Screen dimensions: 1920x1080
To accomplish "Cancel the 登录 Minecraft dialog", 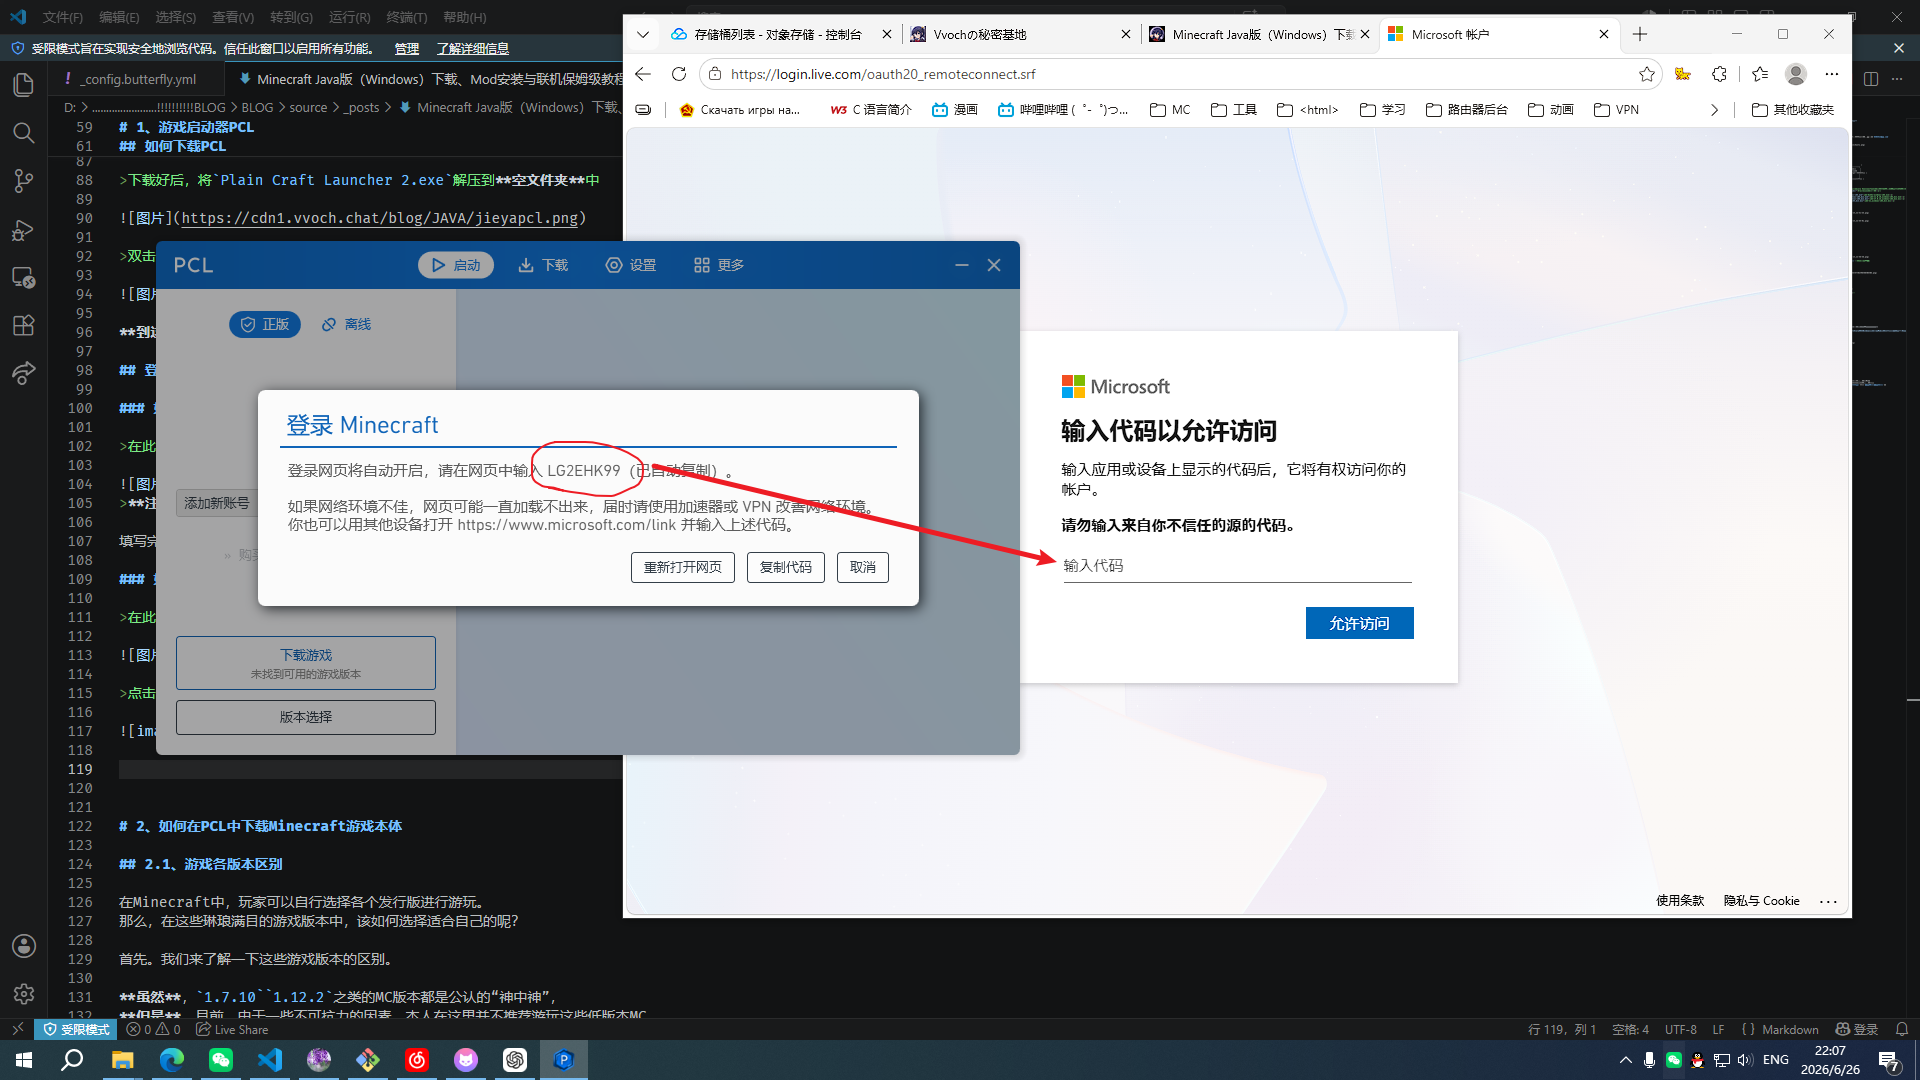I will 863,567.
